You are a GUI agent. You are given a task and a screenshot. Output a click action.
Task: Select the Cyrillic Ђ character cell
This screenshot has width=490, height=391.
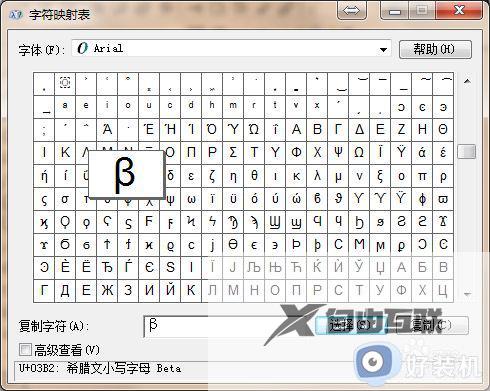107,268
